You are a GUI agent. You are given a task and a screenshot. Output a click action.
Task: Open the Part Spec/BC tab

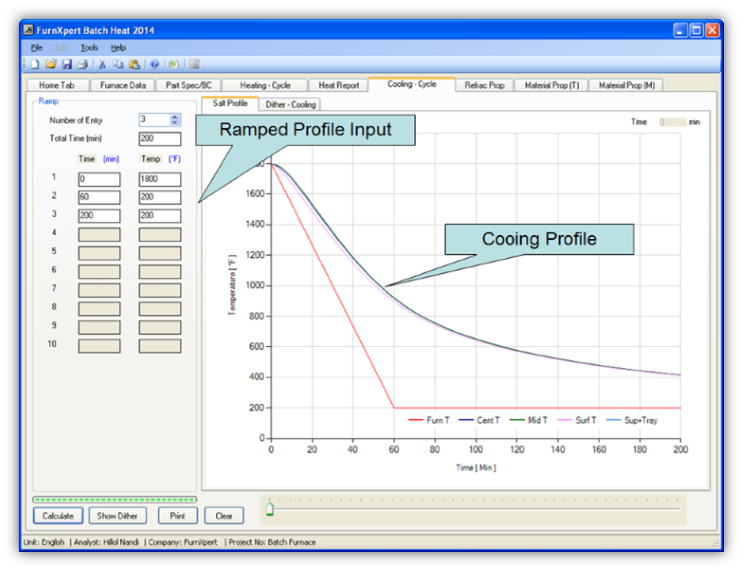[x=189, y=85]
